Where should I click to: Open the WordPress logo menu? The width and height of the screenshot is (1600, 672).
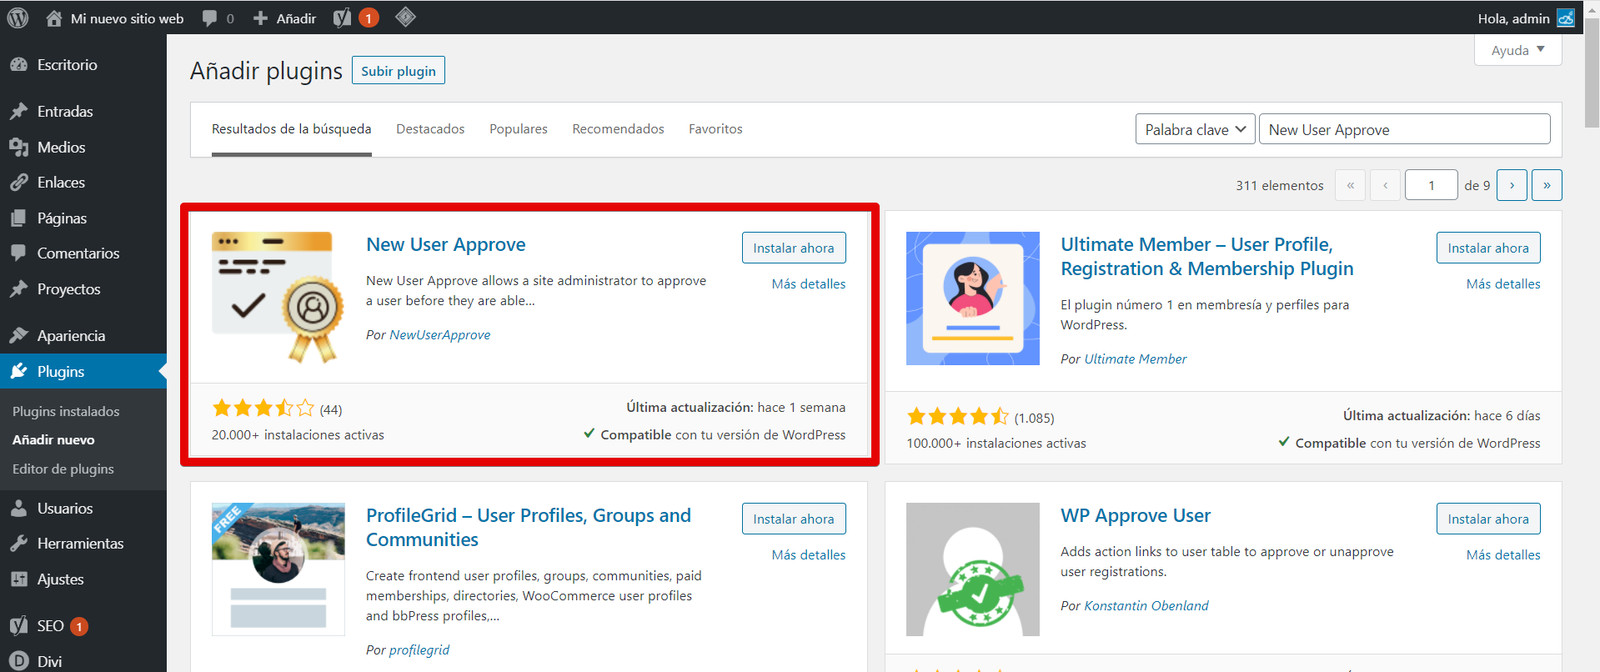click(x=18, y=18)
